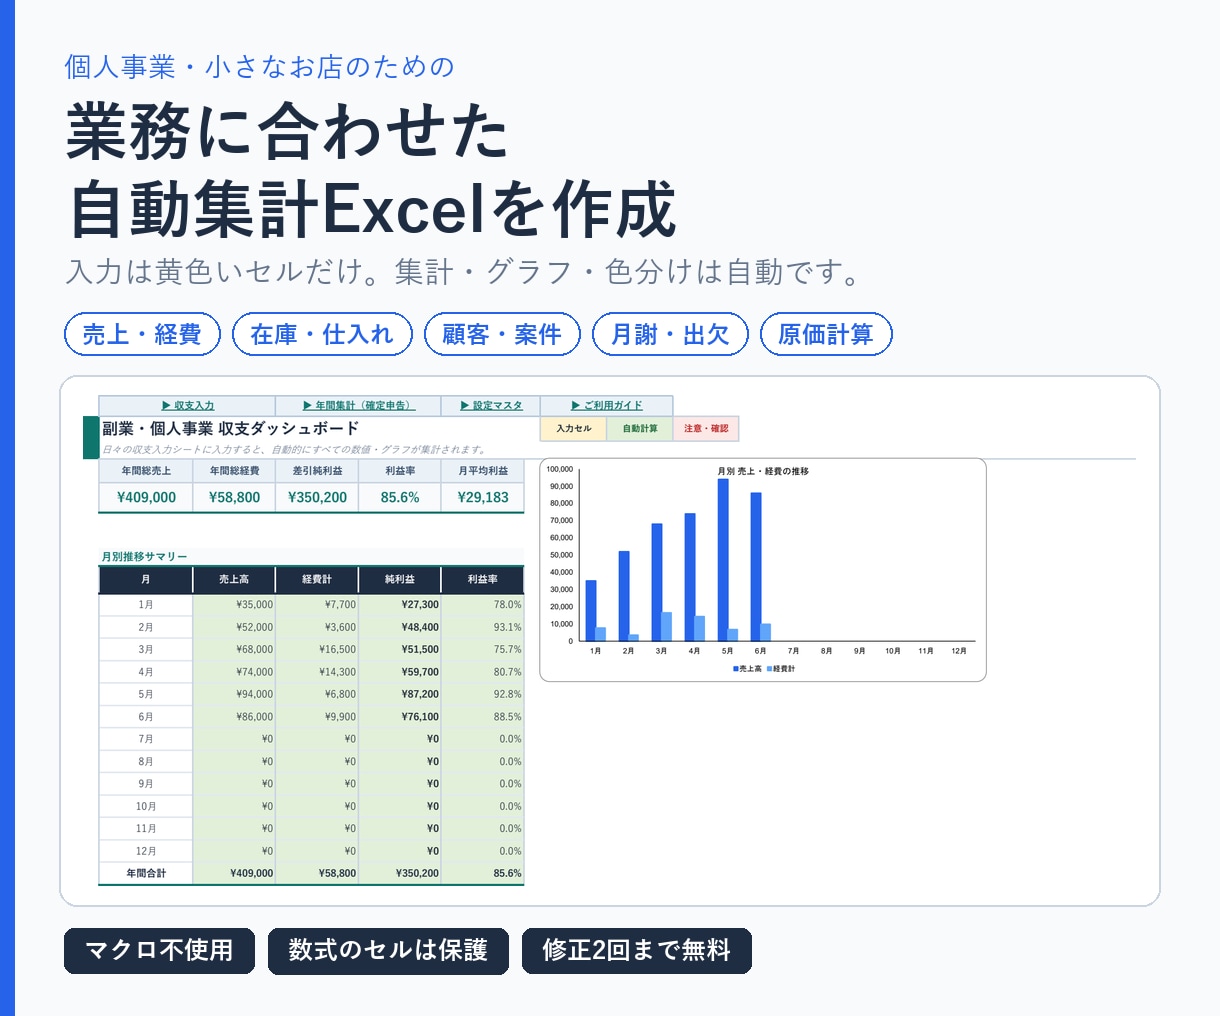
Task: Select the 年間総売上 value ¥409,000
Action: (x=146, y=497)
